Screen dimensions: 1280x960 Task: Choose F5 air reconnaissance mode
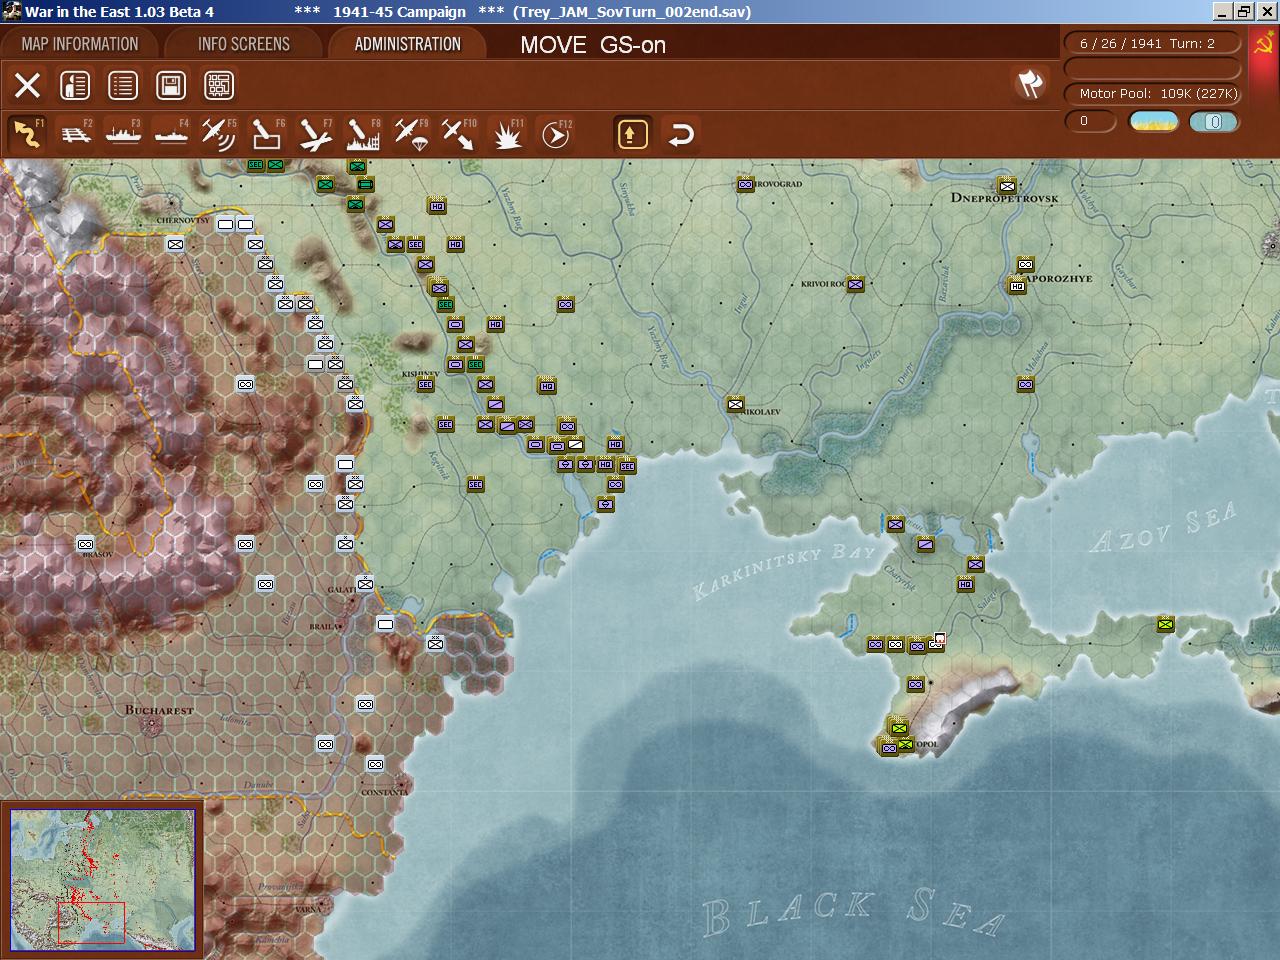(x=219, y=134)
